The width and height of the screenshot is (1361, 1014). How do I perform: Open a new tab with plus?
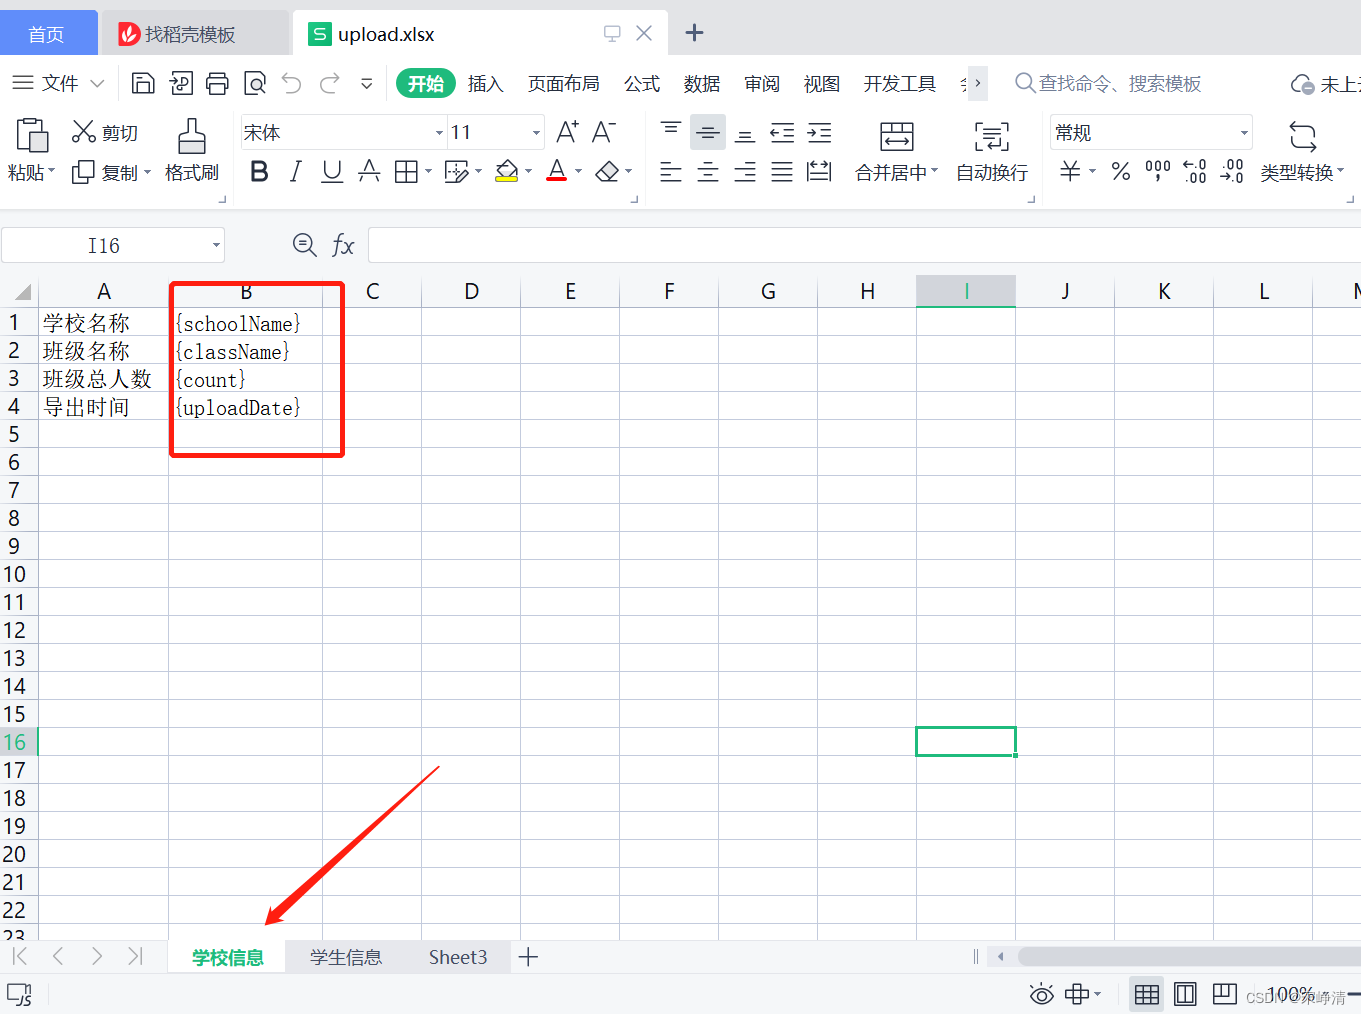pyautogui.click(x=694, y=33)
